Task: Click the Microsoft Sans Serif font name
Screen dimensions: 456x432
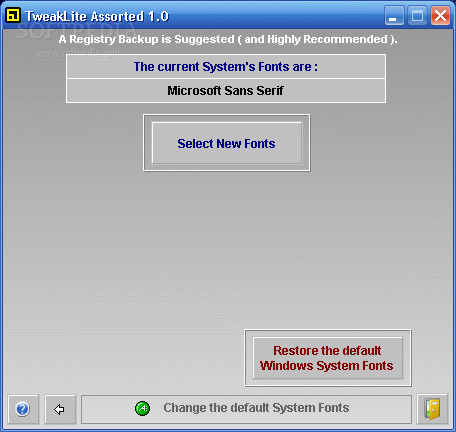Action: coord(226,91)
